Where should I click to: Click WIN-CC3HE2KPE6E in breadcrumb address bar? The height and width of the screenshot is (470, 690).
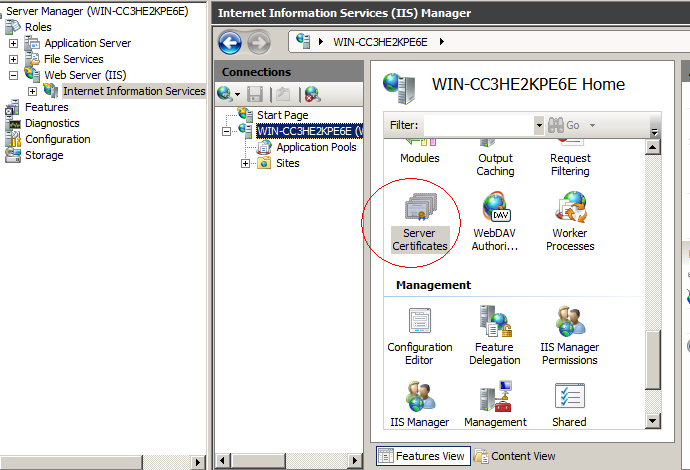(x=380, y=42)
